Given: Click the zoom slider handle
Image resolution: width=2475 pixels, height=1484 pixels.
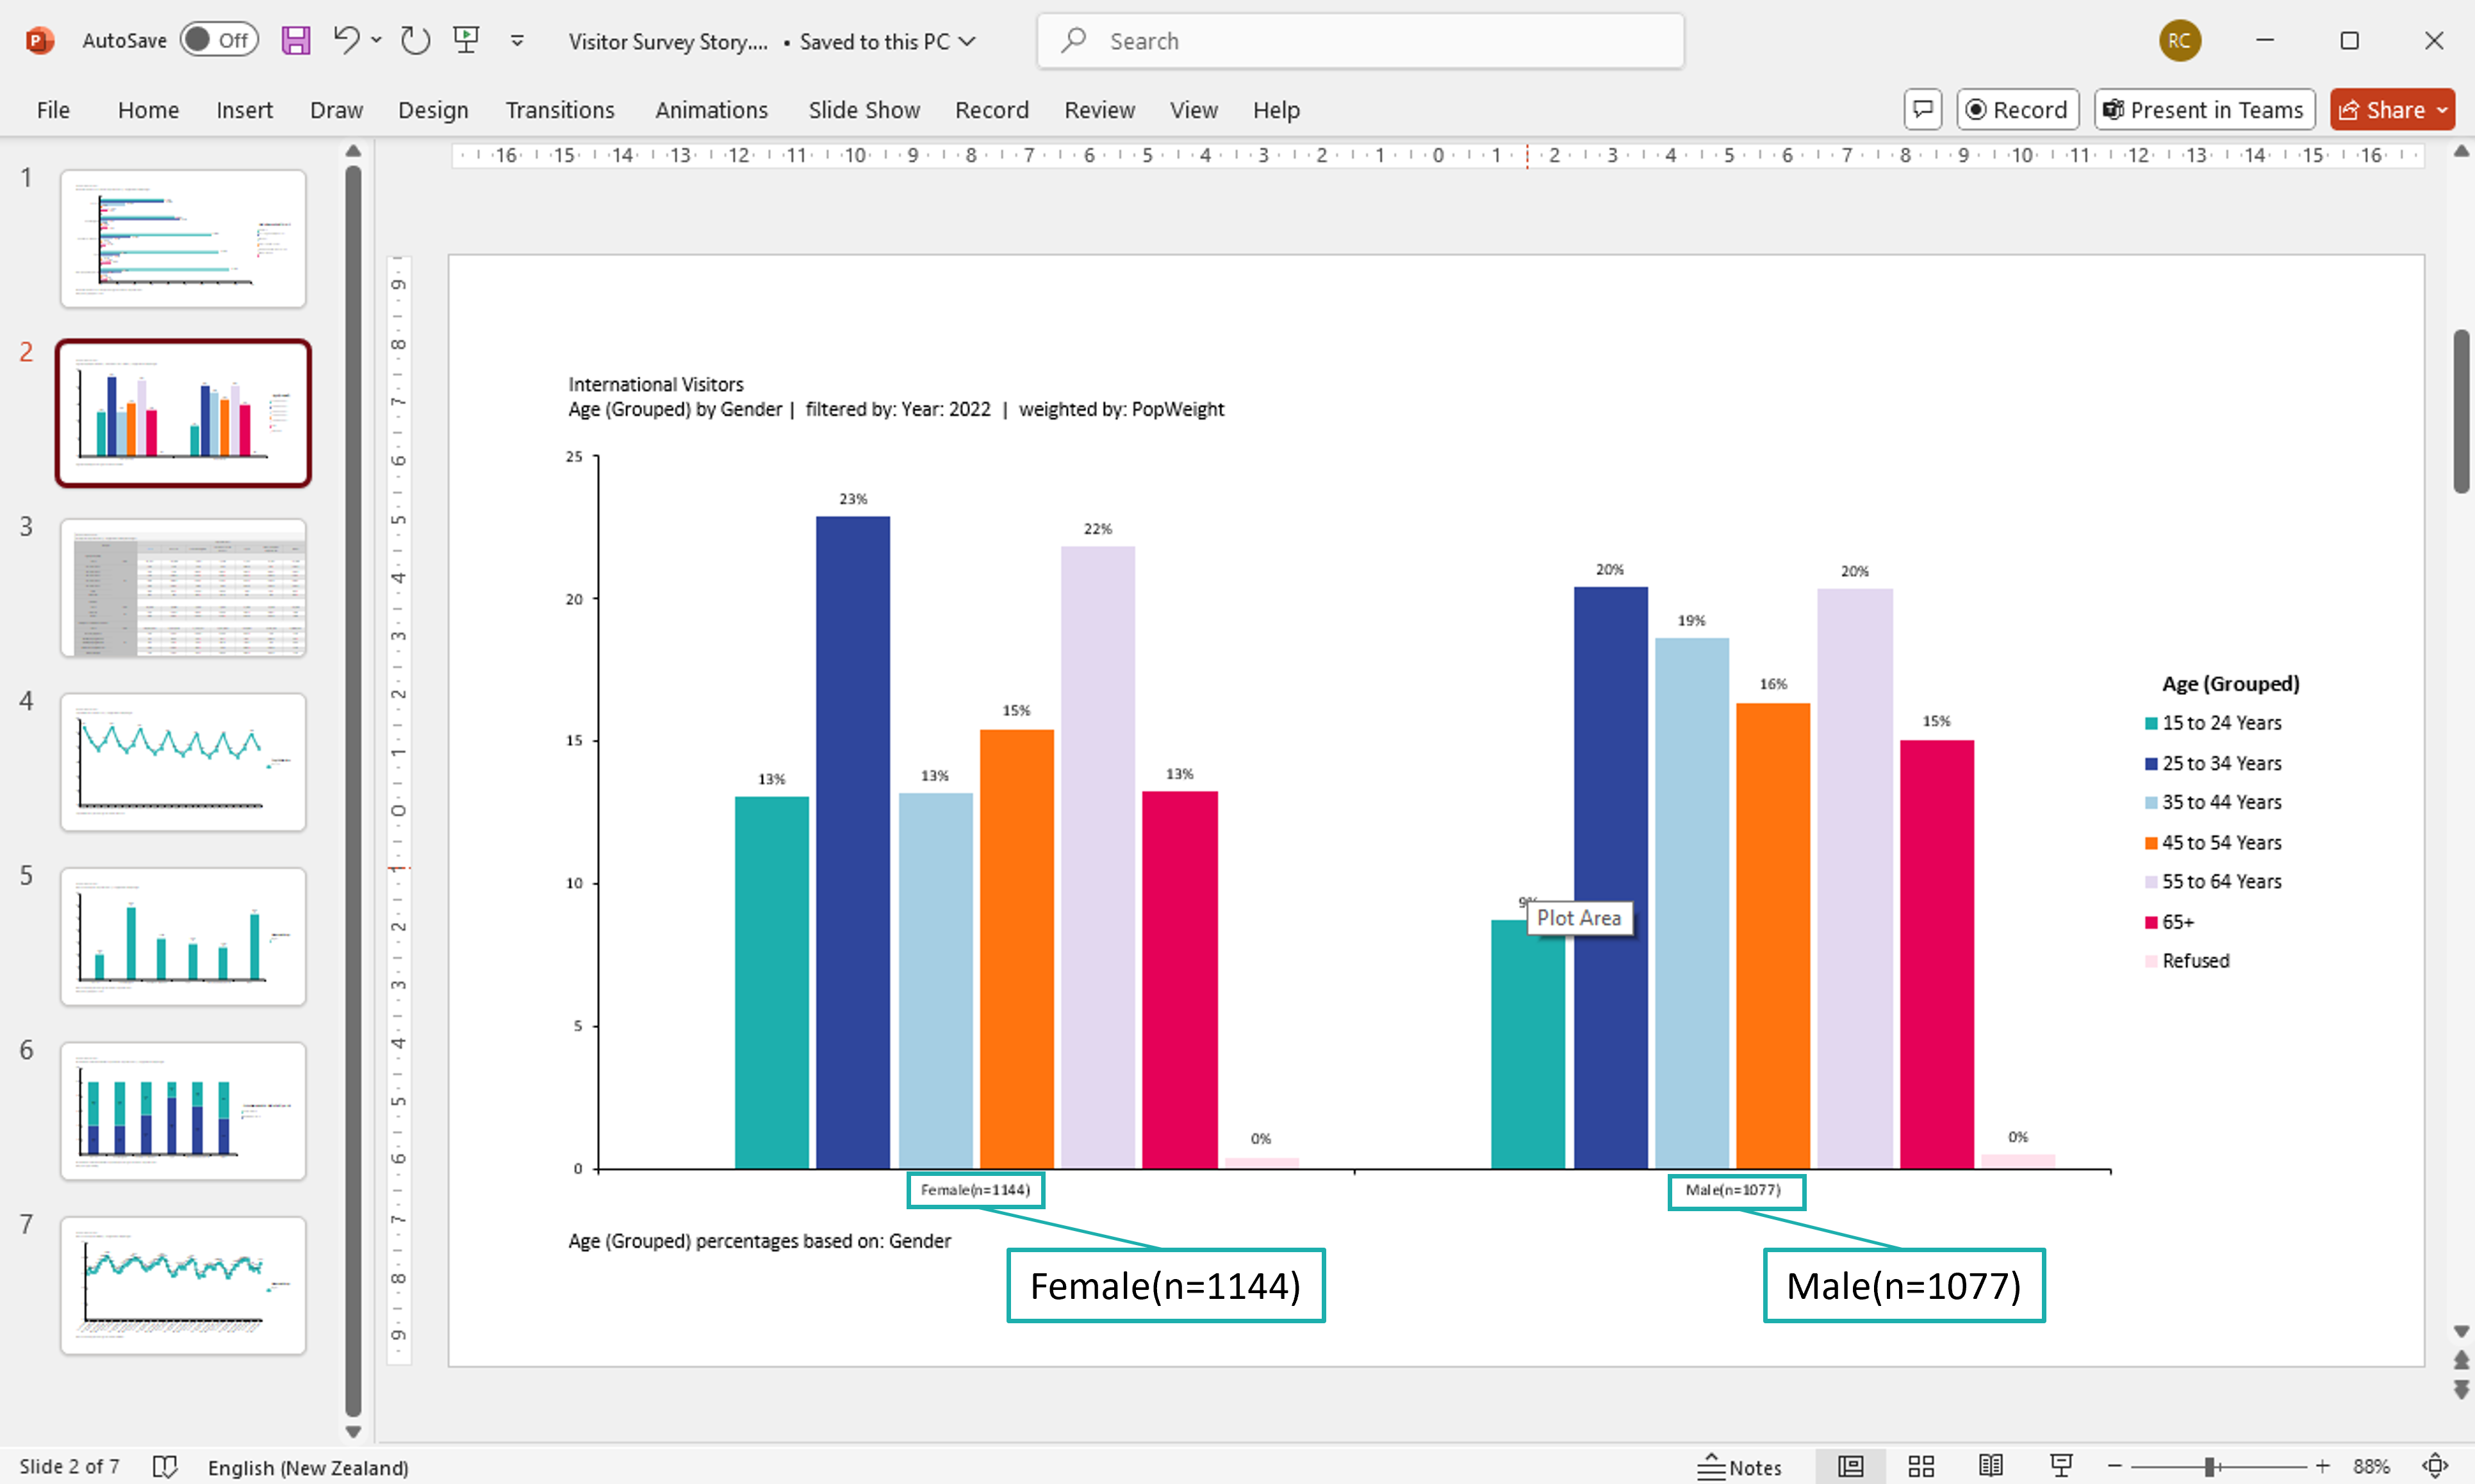Looking at the screenshot, I should tap(2209, 1467).
